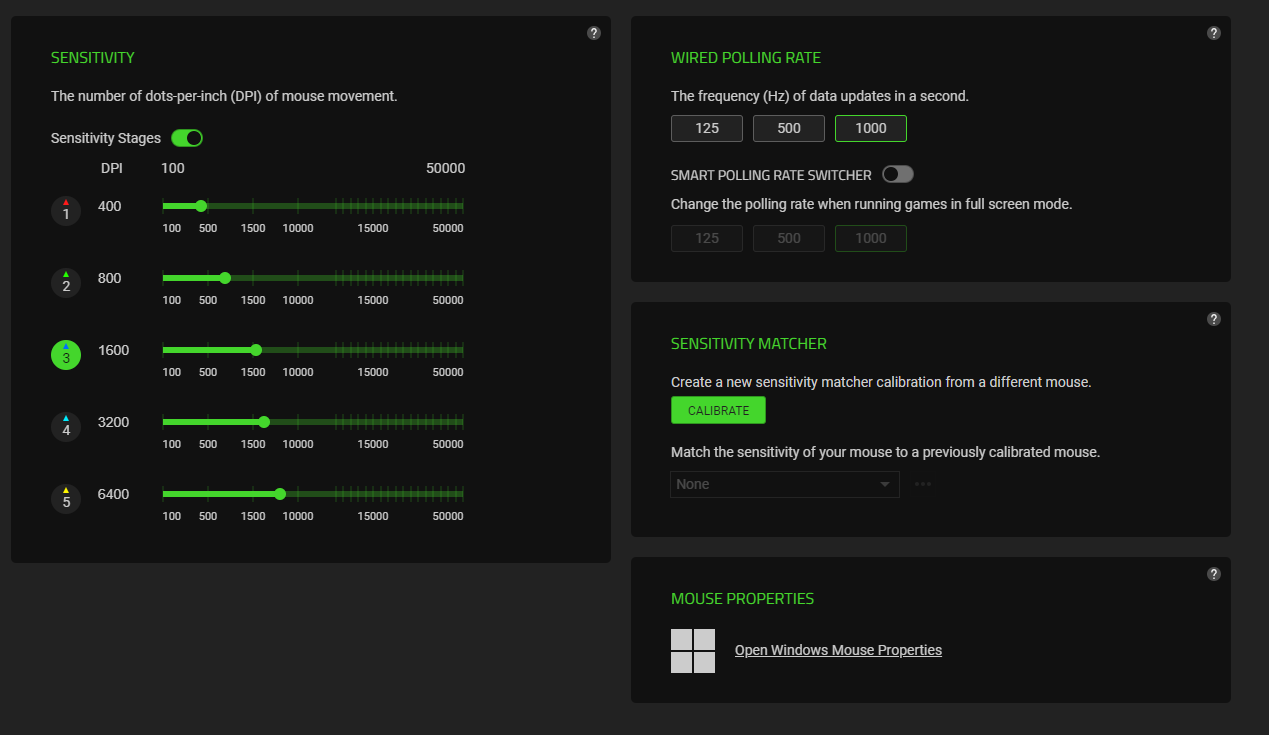Open help icon in Sensitivity panel
This screenshot has height=735, width=1269.
pyautogui.click(x=594, y=33)
